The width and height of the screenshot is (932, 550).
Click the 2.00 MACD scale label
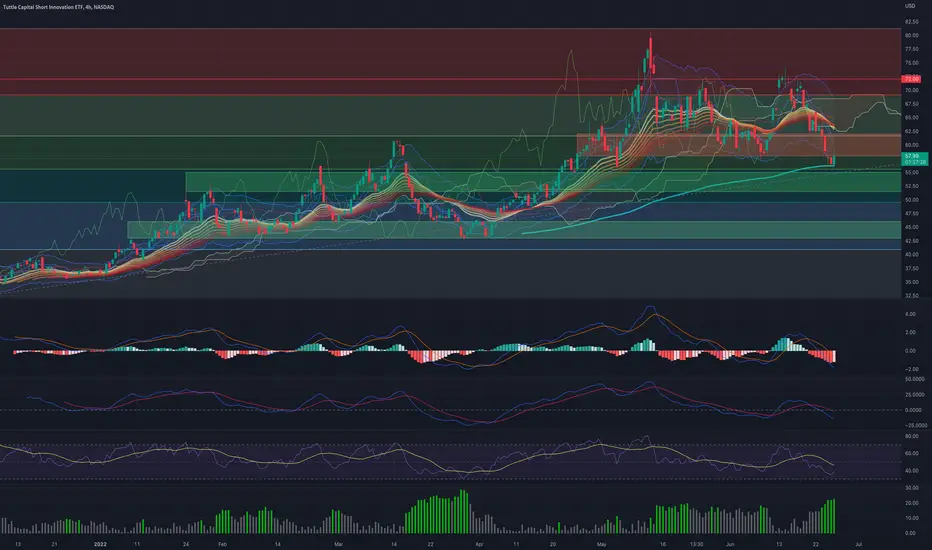click(910, 332)
